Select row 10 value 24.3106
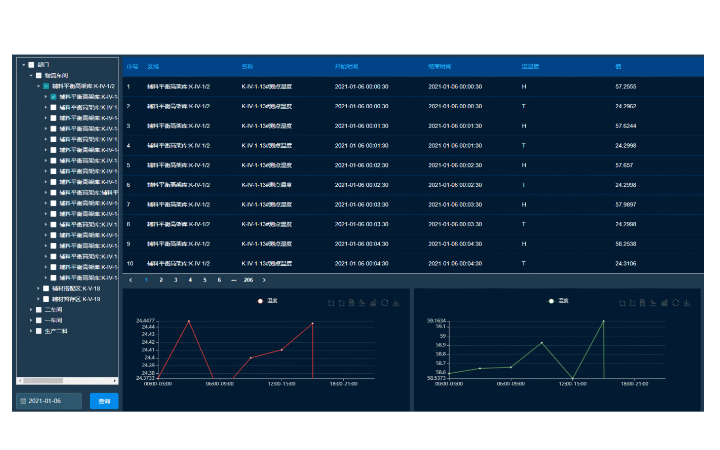The image size is (720, 450). [626, 264]
